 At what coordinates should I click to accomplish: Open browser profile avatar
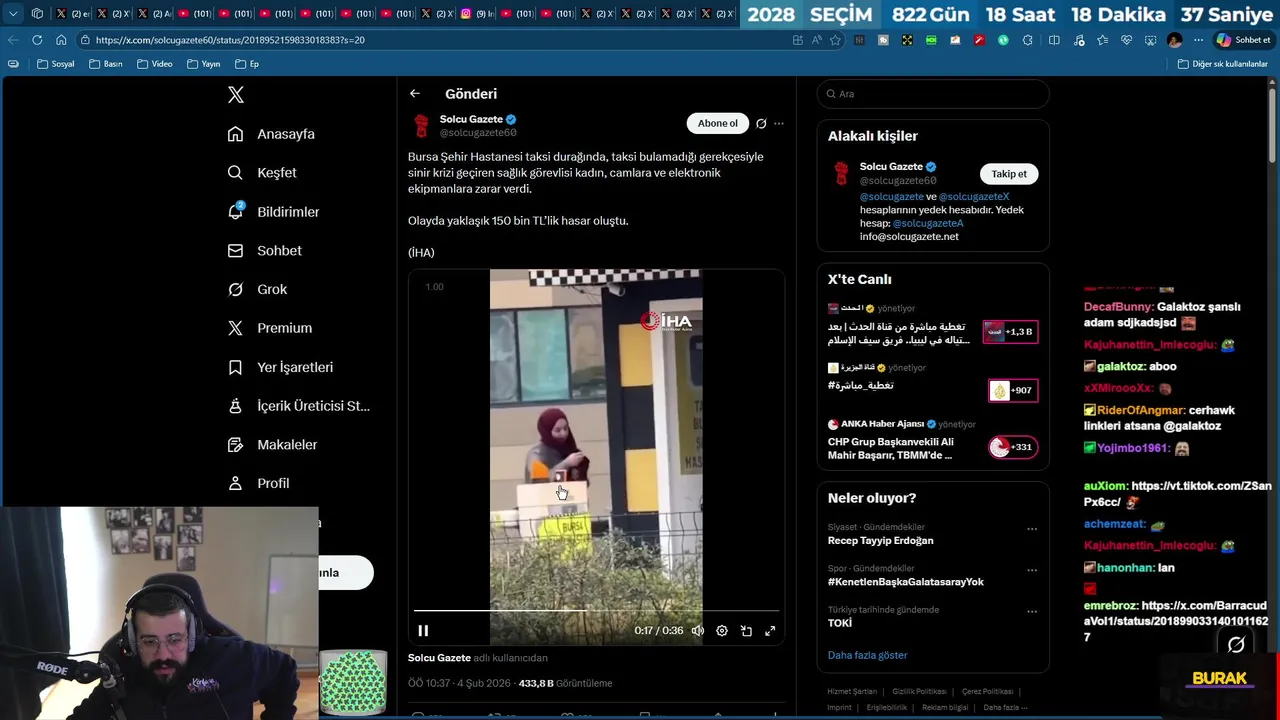(1175, 40)
